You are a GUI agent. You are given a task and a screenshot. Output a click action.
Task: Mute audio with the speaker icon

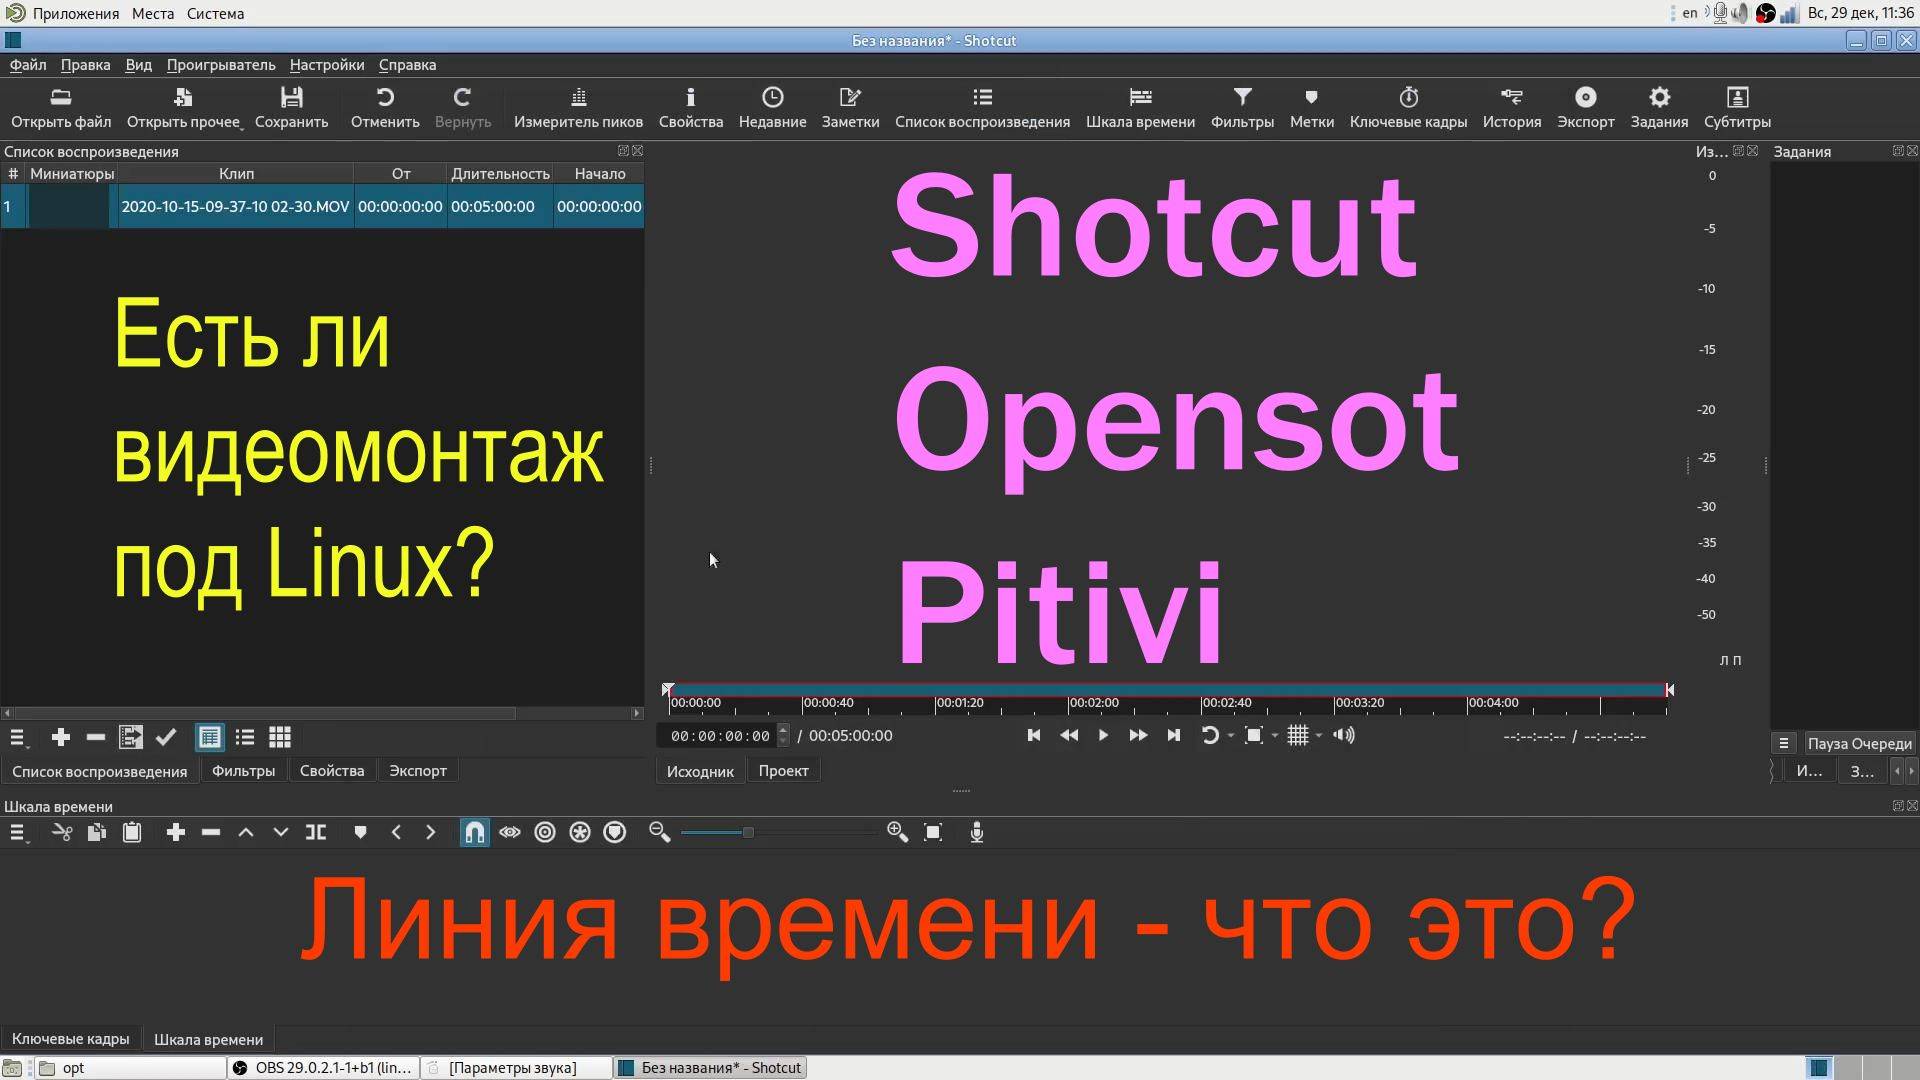click(1344, 735)
